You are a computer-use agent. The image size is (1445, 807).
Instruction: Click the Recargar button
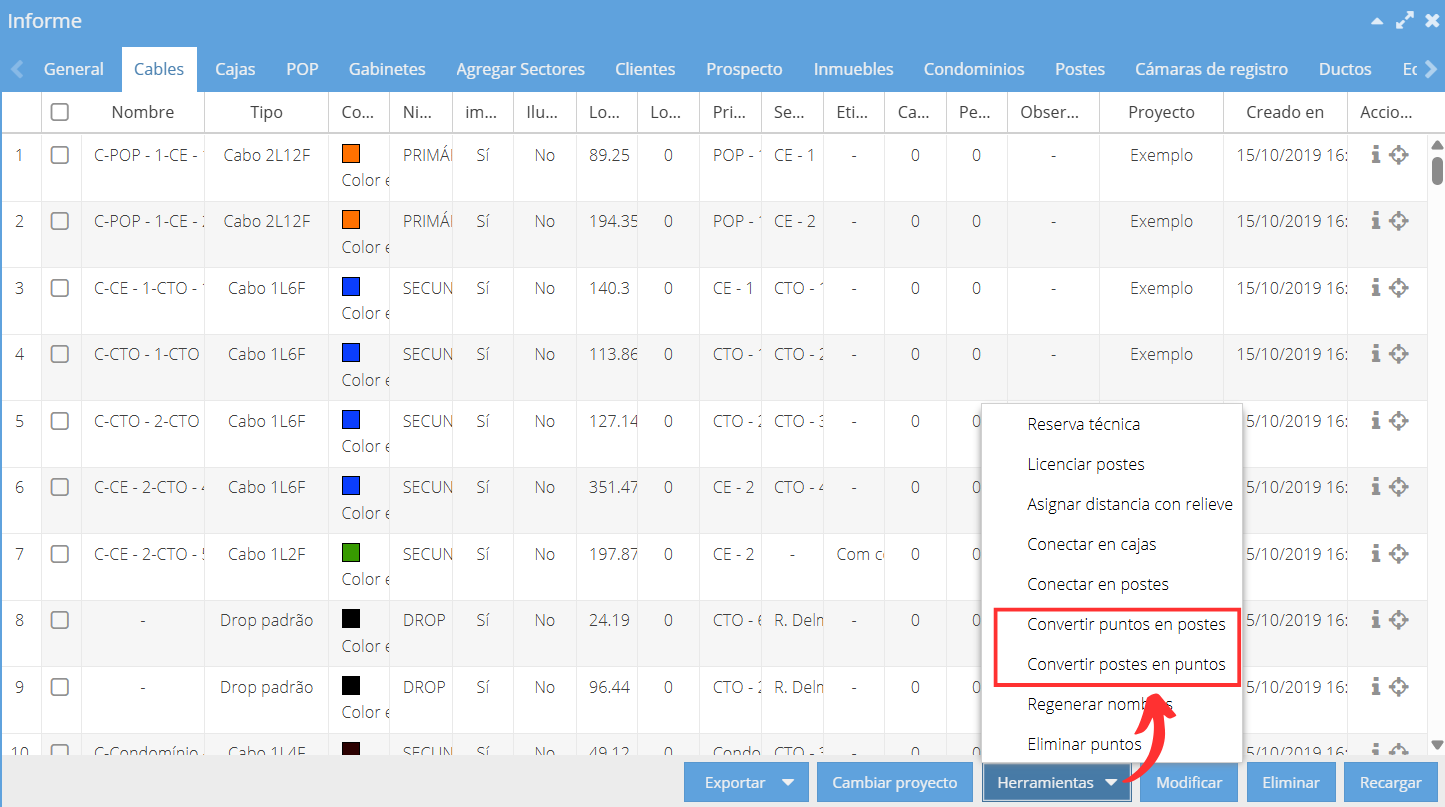[1391, 783]
